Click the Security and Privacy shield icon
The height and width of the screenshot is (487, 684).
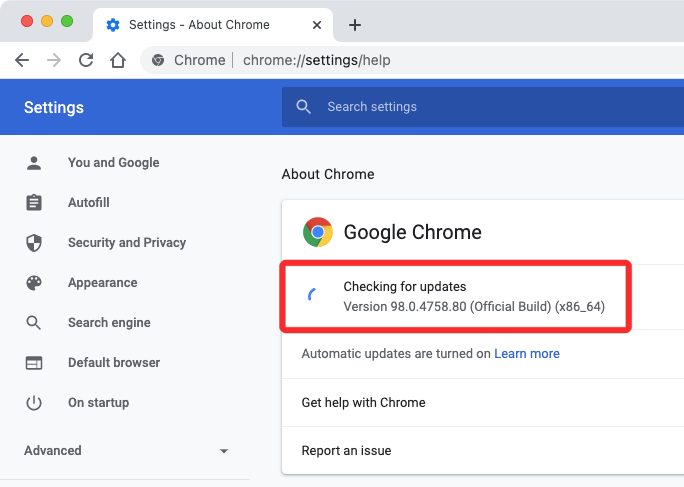point(34,242)
